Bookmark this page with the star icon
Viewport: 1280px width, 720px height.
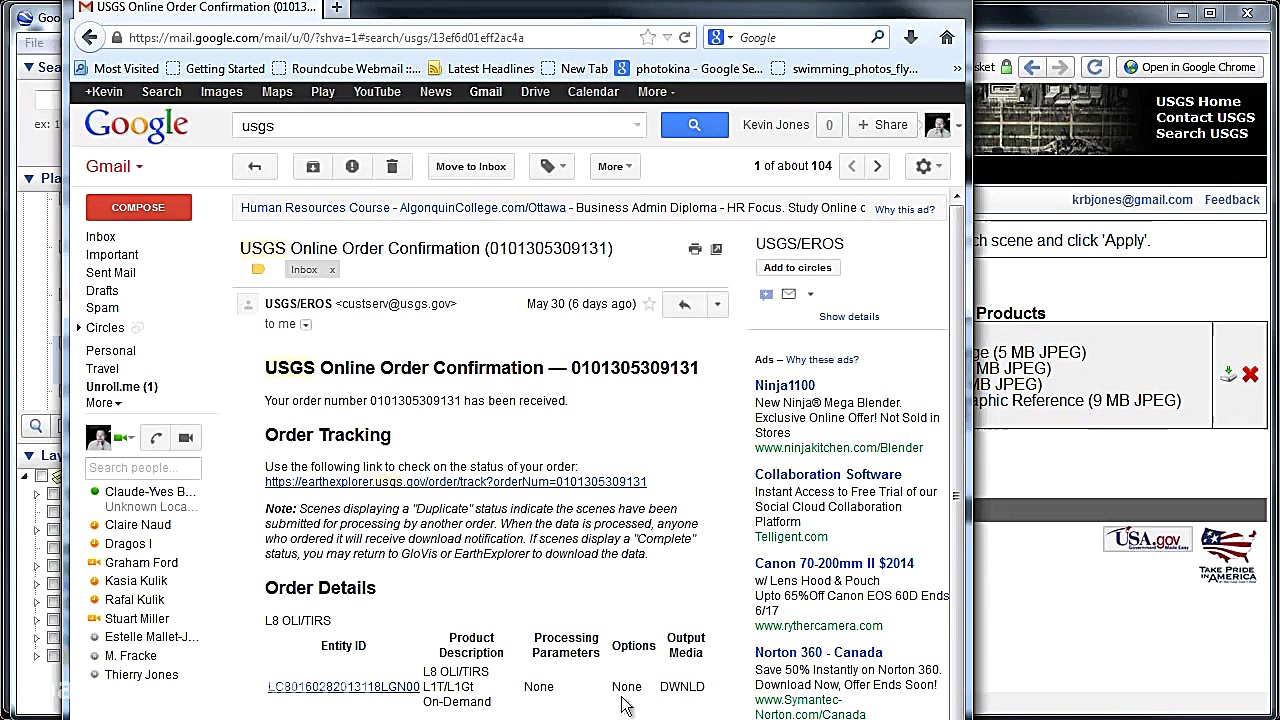point(648,38)
